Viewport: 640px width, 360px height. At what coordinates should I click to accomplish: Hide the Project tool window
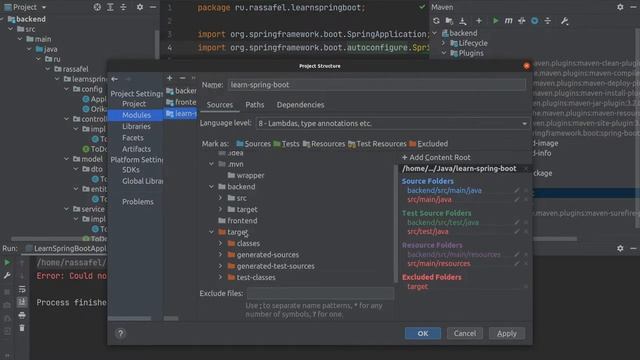click(153, 7)
